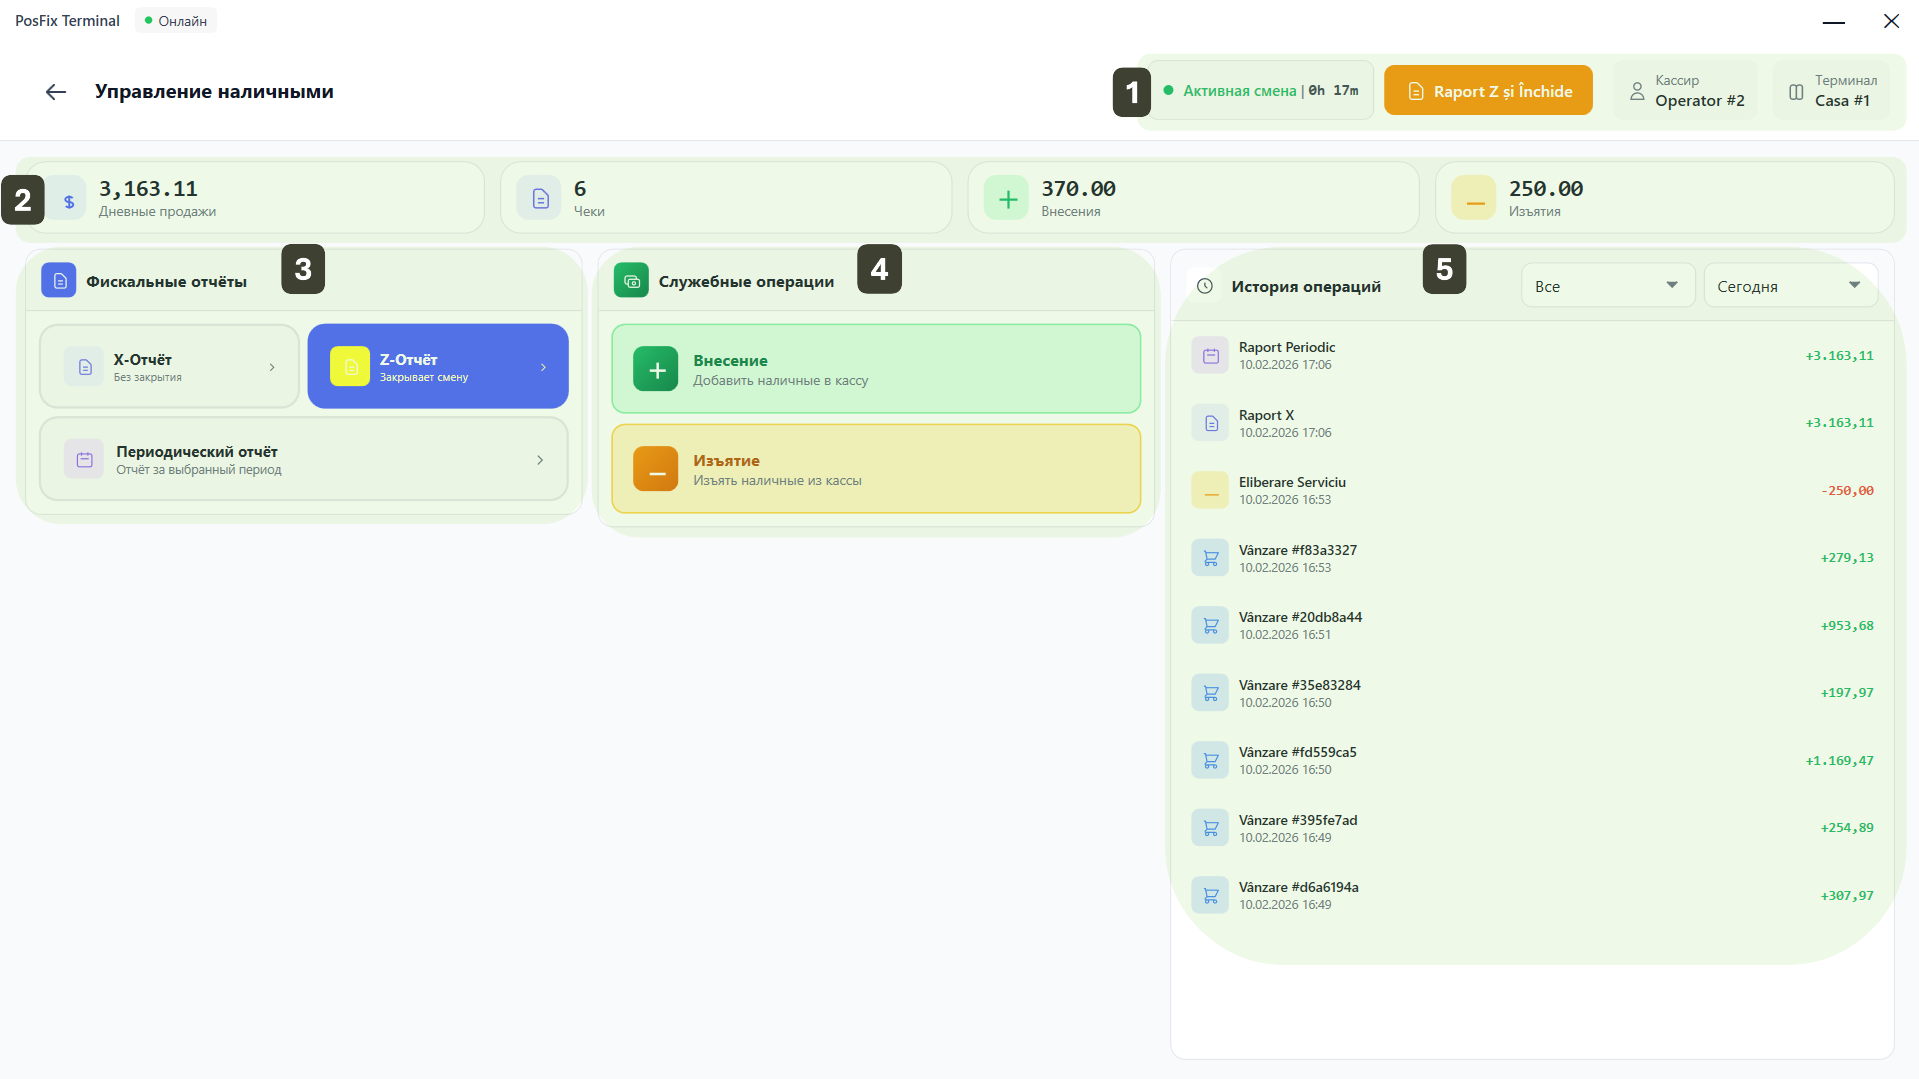Screen dimensions: 1919x1079
Task: Open the Raport Periodic history entry
Action: [1531, 355]
